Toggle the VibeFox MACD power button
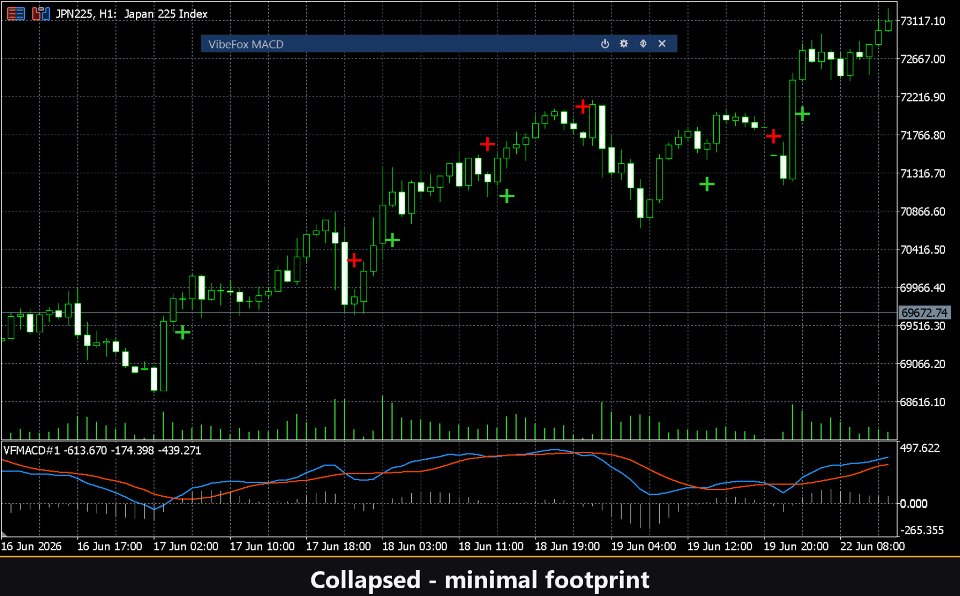Image resolution: width=960 pixels, height=596 pixels. coord(605,43)
